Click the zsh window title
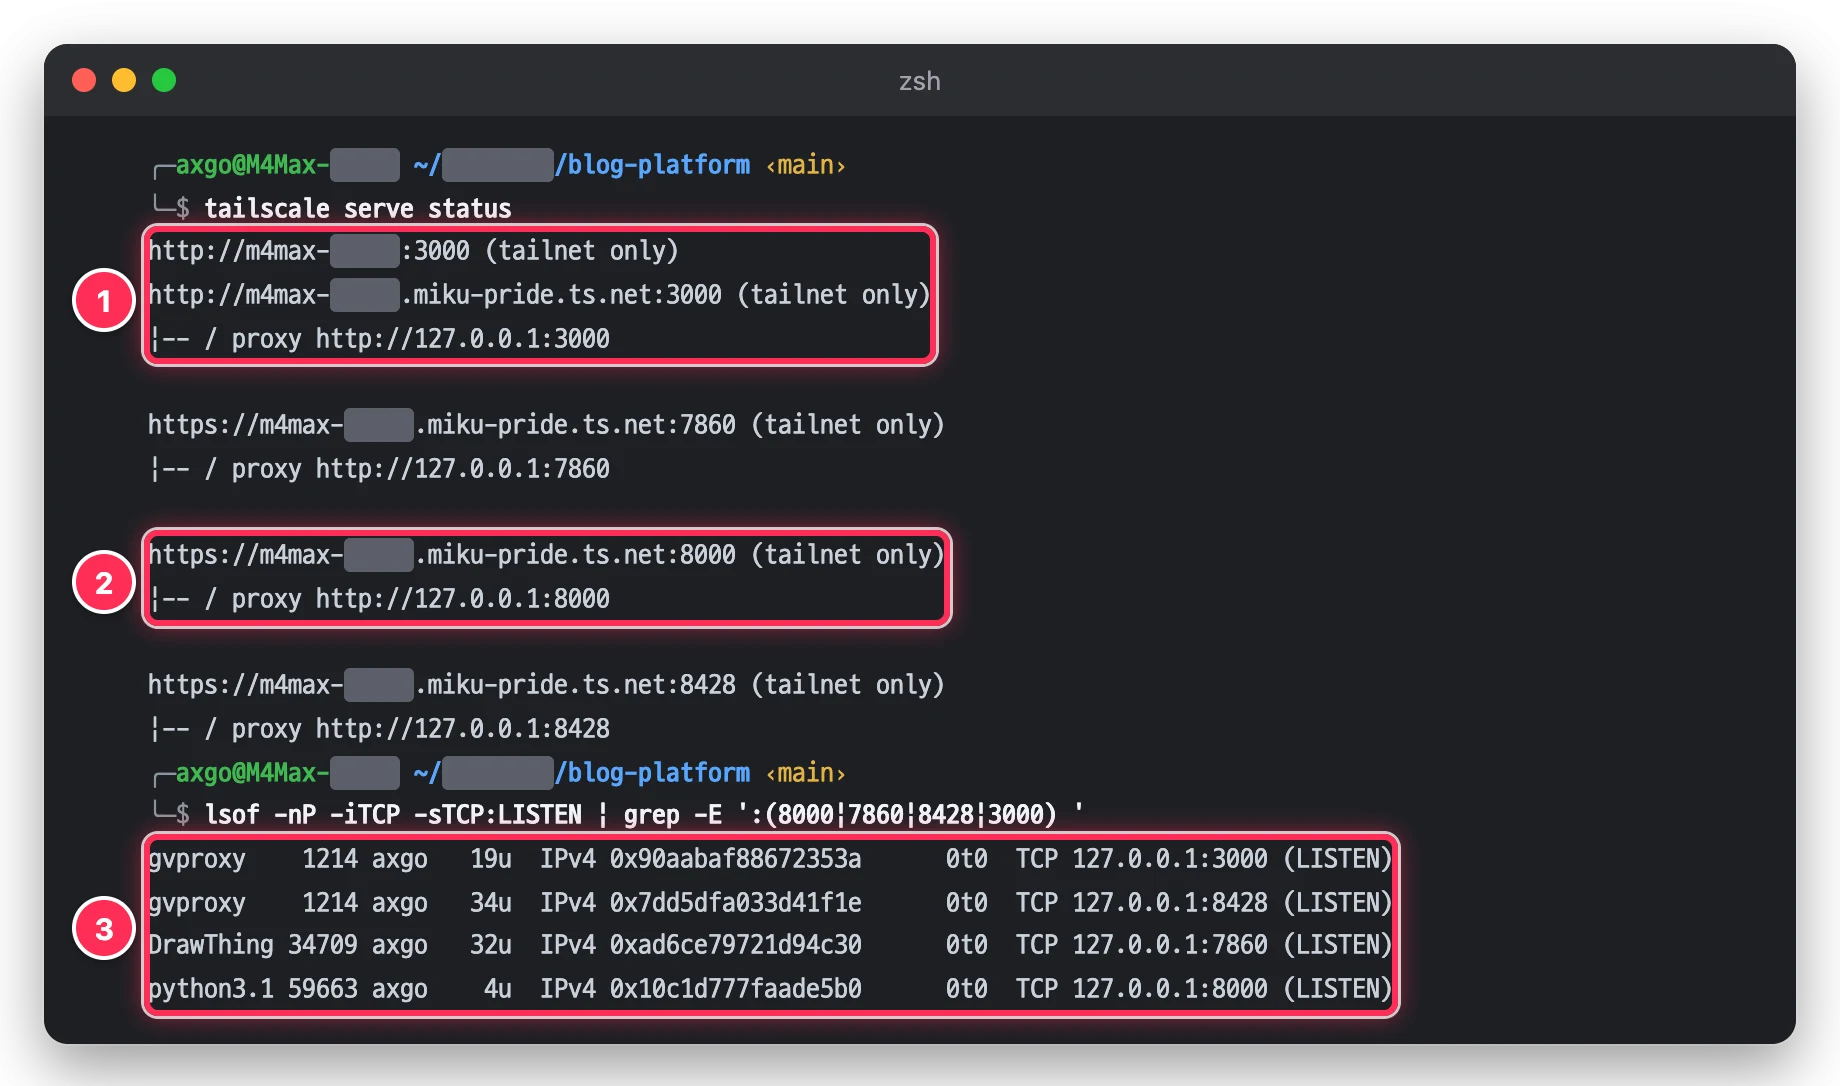The height and width of the screenshot is (1086, 1840). (x=919, y=81)
